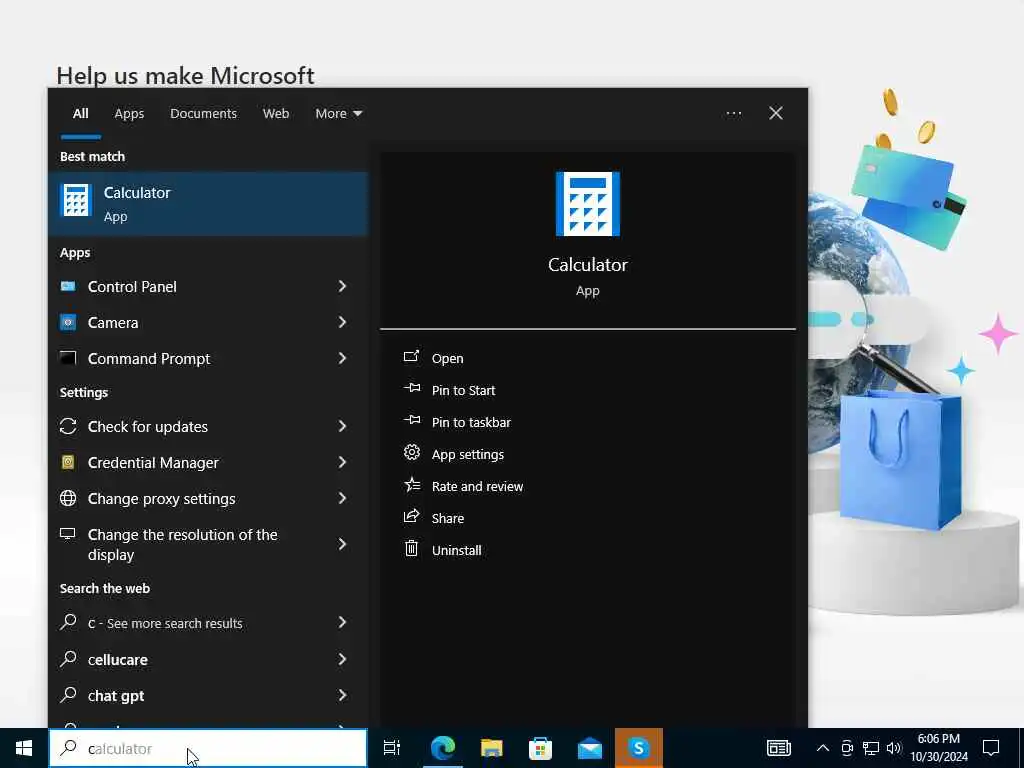Click the large Calculator icon in preview pane
1024x768 pixels.
[x=587, y=204]
